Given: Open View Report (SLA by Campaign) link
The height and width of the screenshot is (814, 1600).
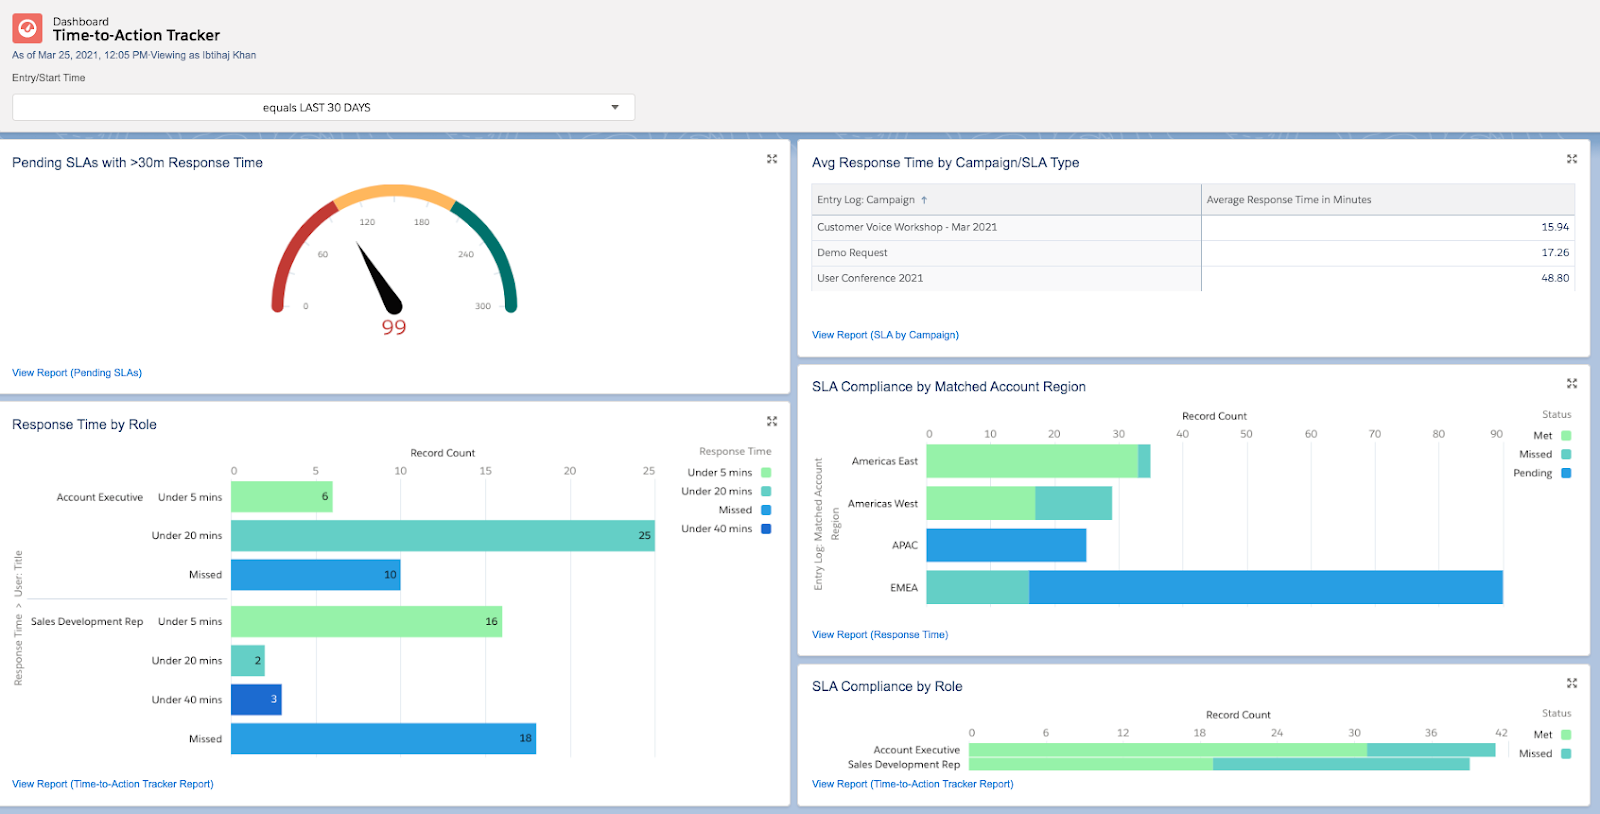Looking at the screenshot, I should point(885,335).
